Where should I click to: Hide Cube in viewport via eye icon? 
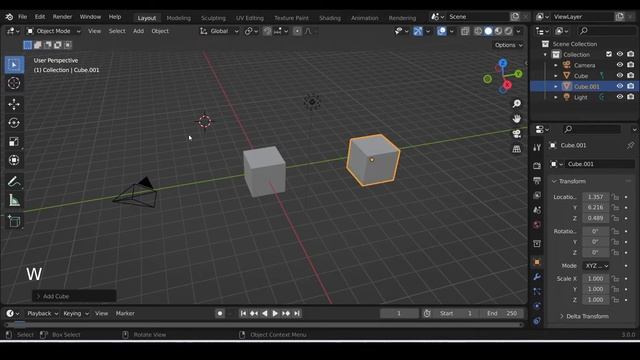(x=620, y=76)
